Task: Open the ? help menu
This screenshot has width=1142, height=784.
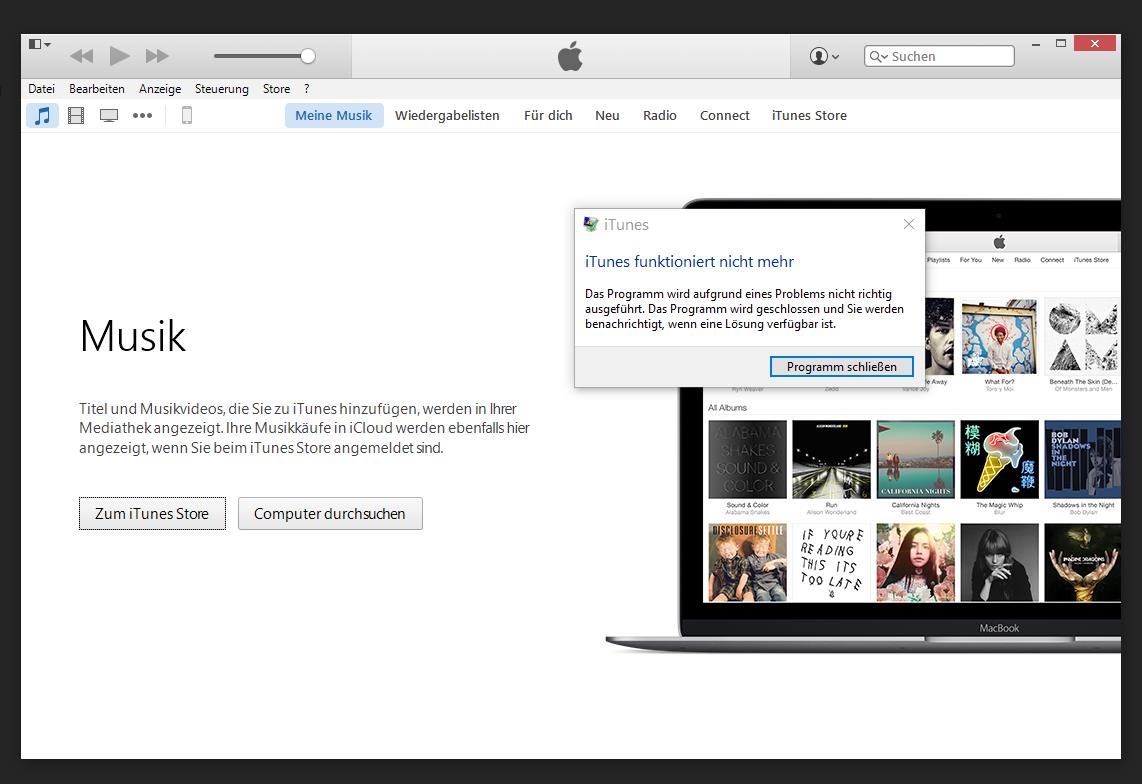Action: (x=307, y=89)
